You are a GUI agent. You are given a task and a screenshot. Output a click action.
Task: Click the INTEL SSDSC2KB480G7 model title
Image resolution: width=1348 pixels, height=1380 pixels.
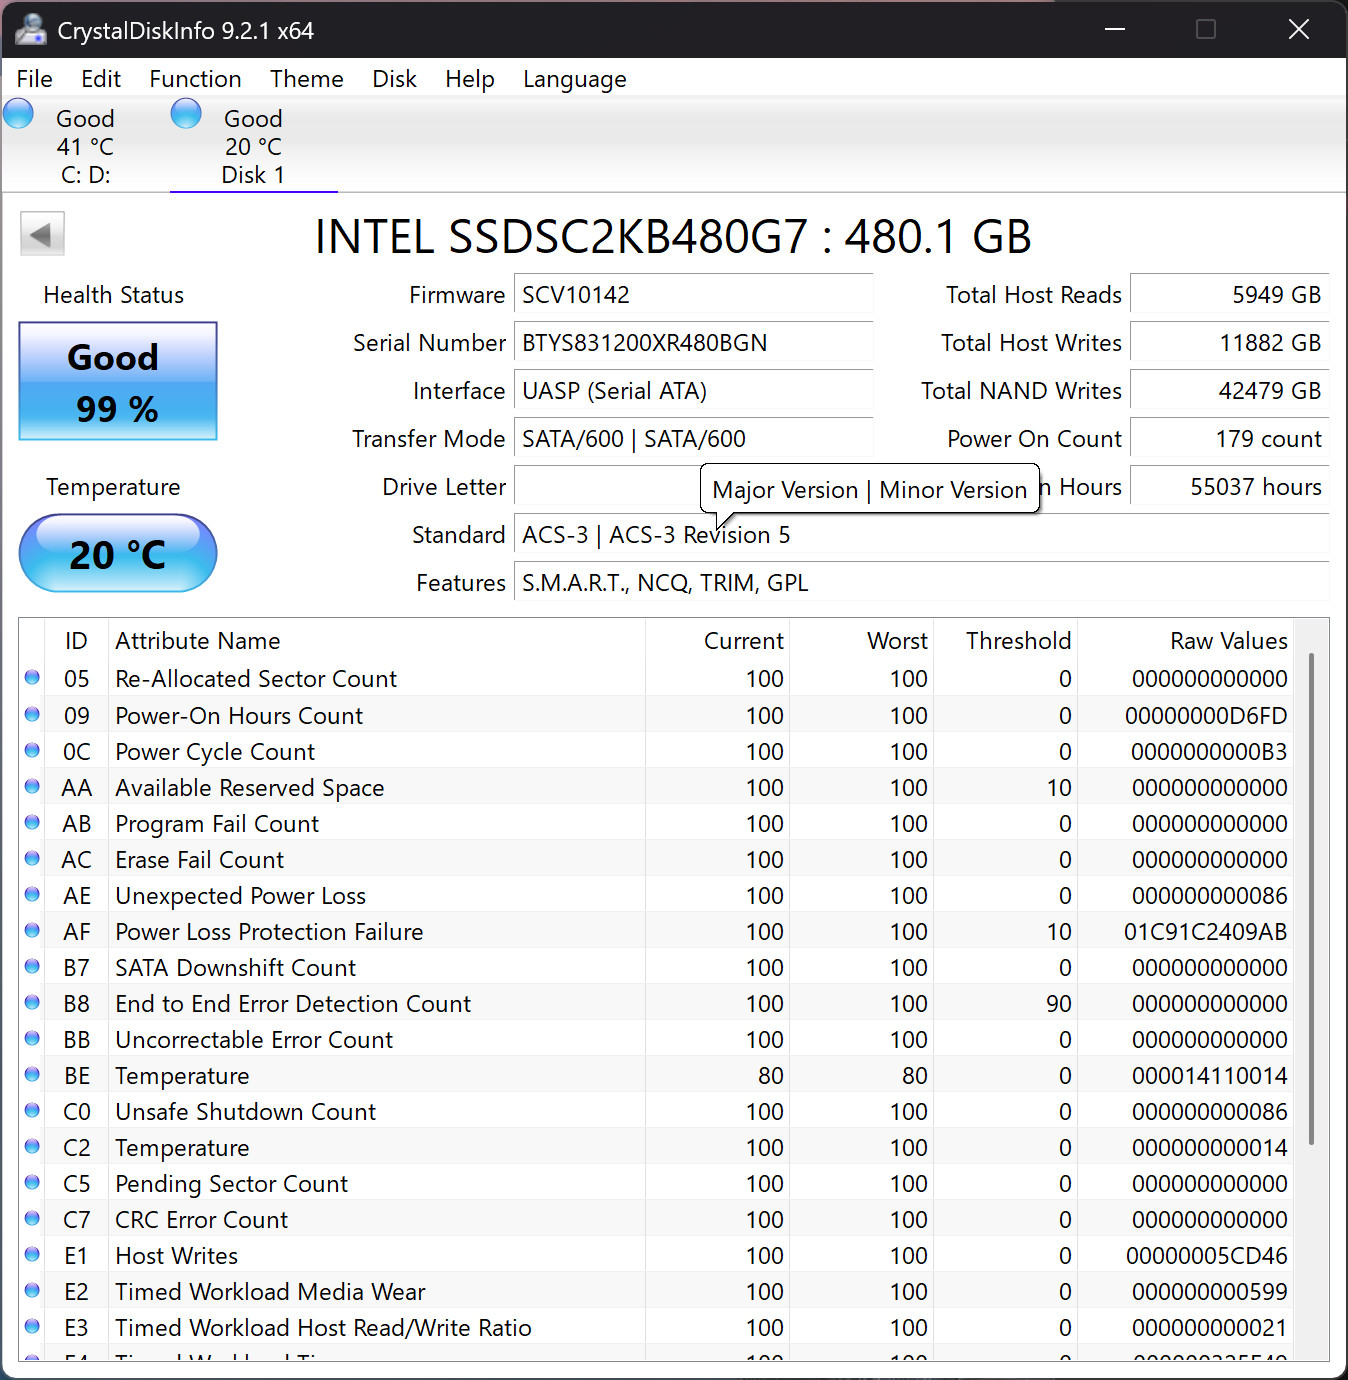point(673,237)
